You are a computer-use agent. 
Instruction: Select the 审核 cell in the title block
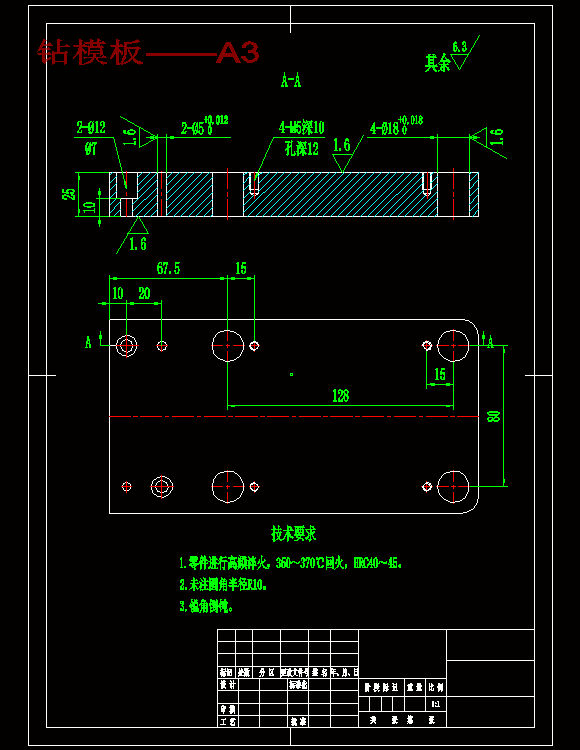pos(227,709)
